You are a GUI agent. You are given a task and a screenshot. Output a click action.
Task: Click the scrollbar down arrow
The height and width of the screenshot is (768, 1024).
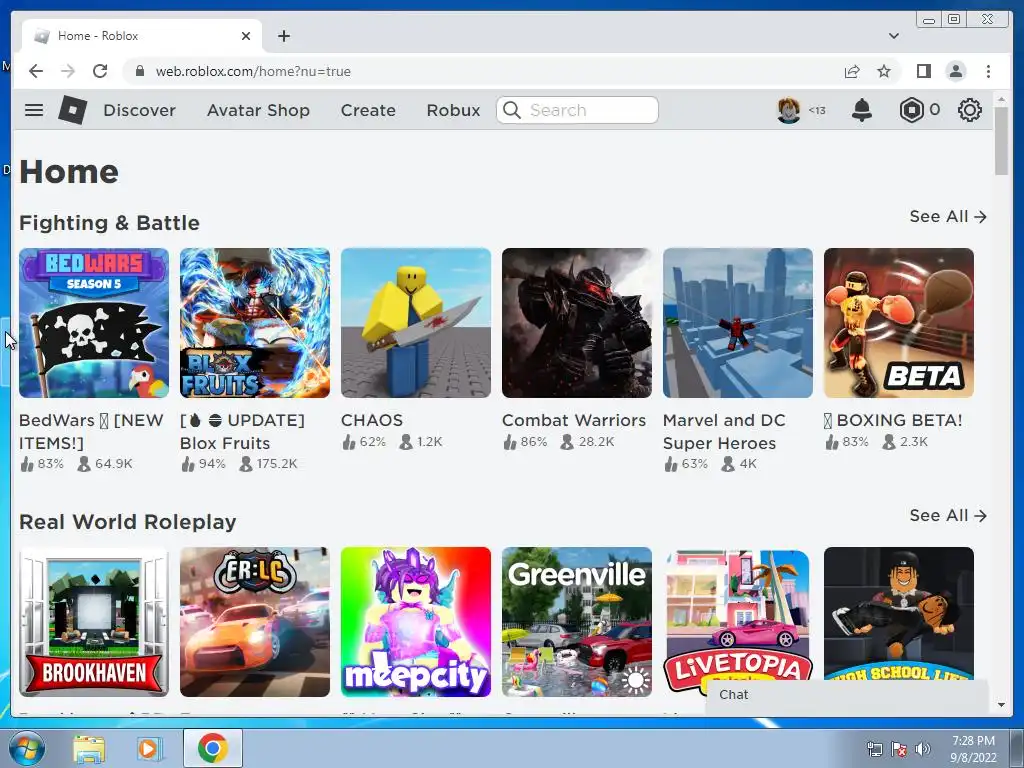(1001, 705)
